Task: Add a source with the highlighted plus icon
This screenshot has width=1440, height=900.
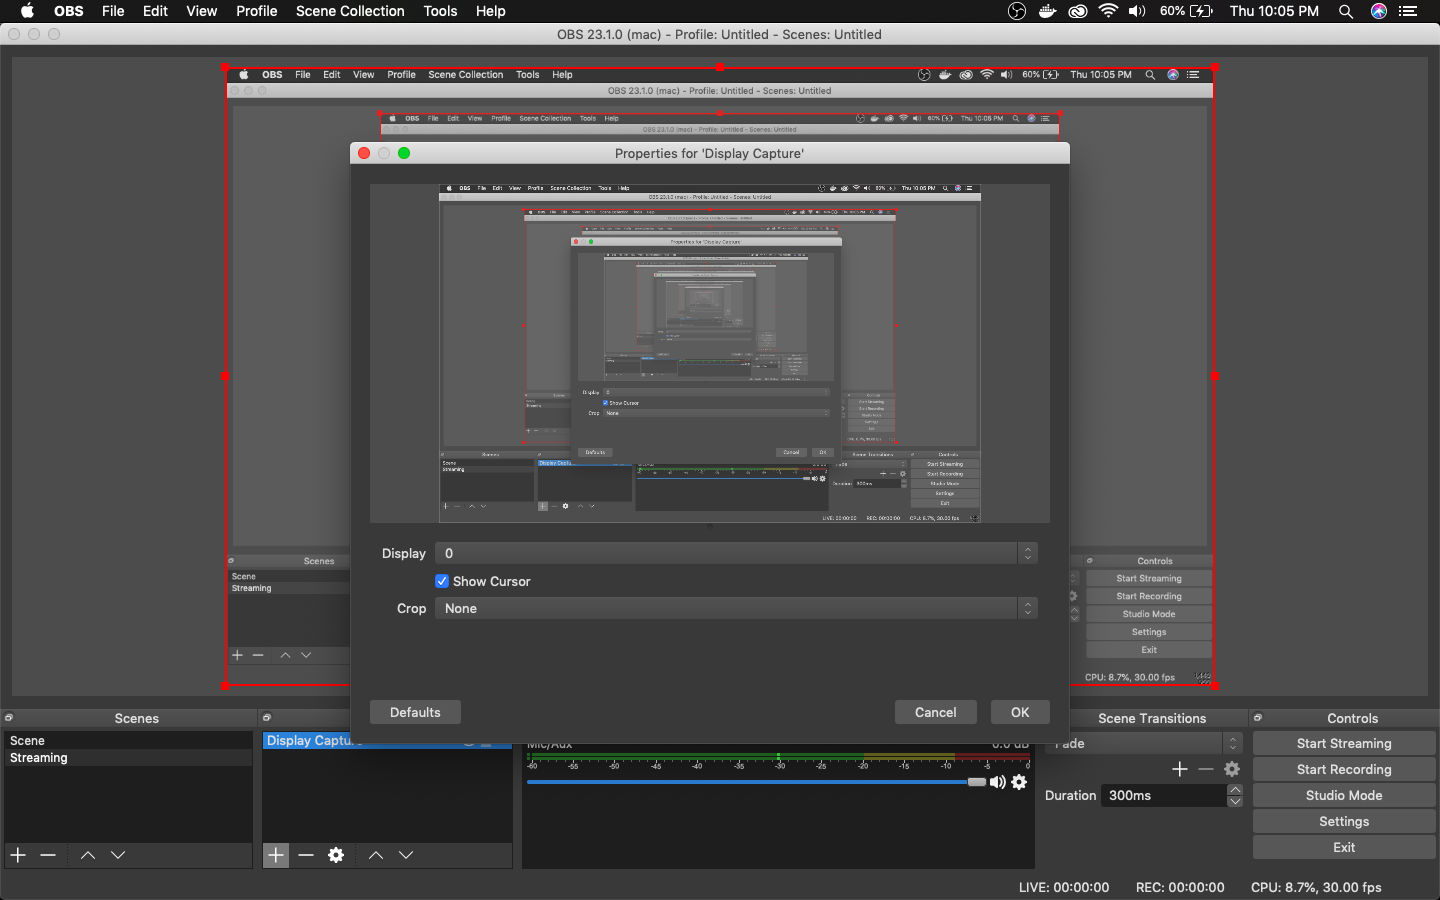Action: [276, 855]
